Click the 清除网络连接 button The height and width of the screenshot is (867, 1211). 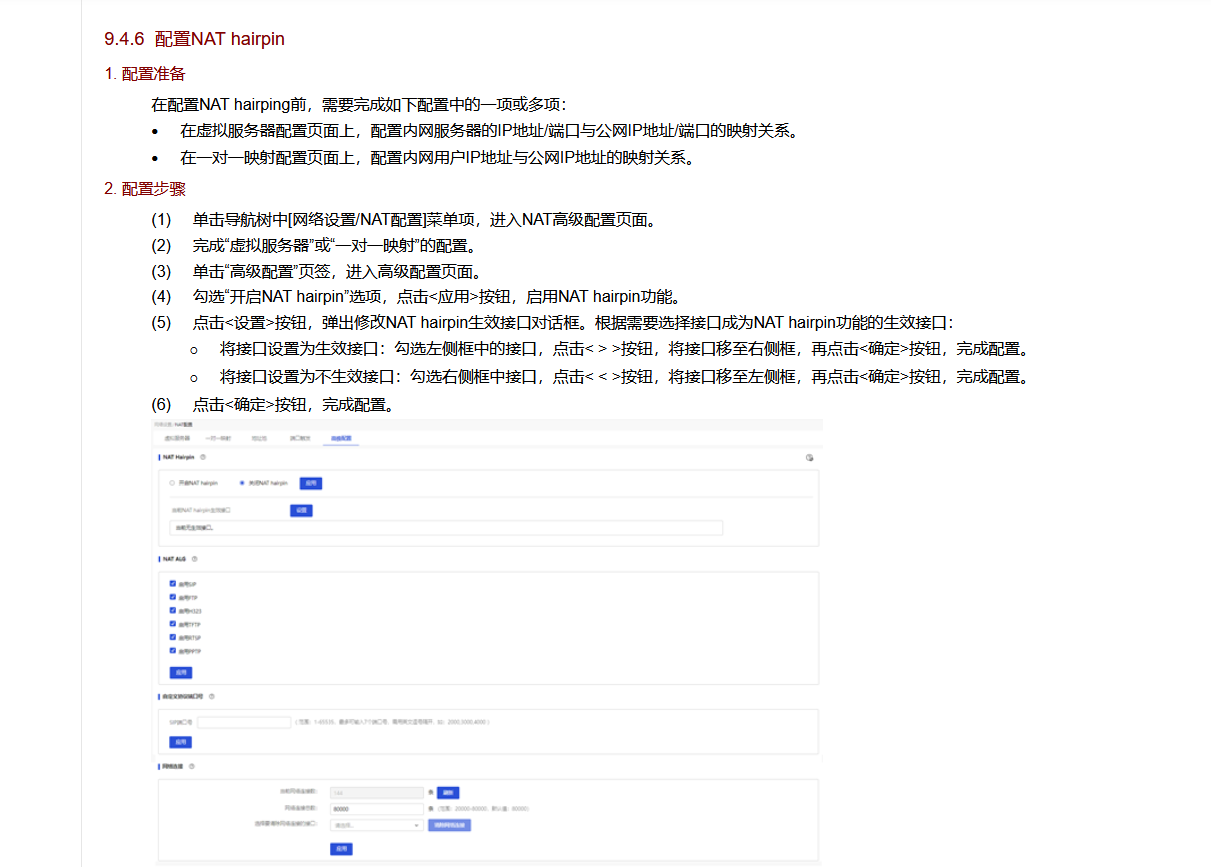[x=449, y=825]
